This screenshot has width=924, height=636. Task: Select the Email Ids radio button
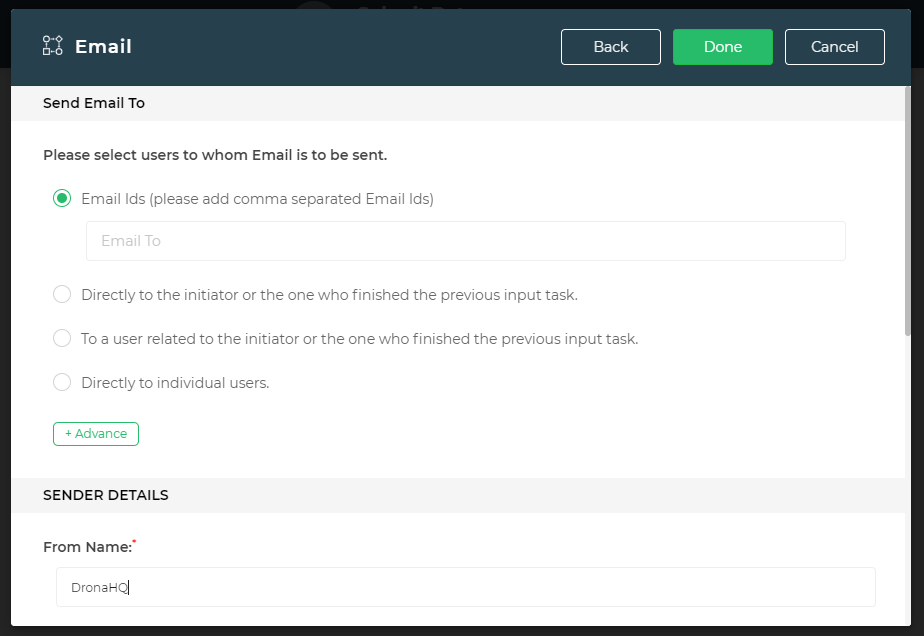[62, 198]
